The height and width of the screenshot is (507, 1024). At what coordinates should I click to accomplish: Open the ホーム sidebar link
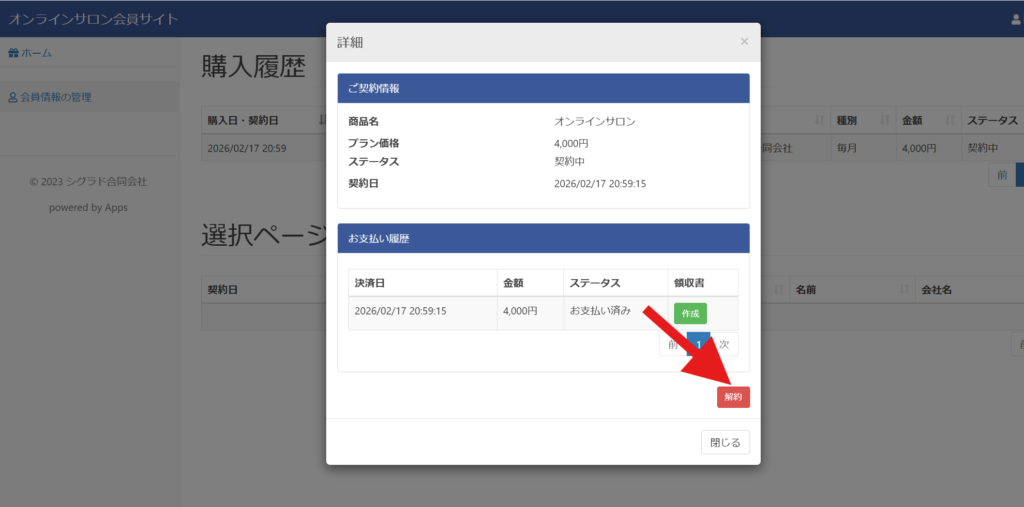pyautogui.click(x=36, y=53)
